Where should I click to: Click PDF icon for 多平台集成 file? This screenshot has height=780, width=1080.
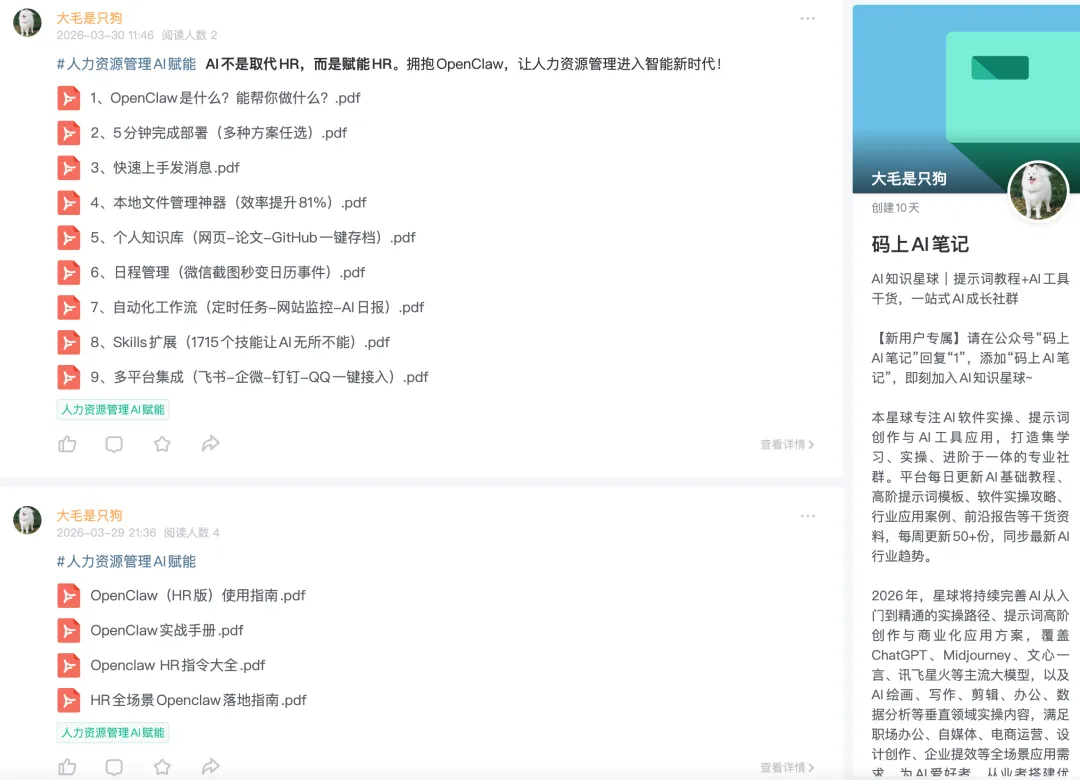pos(69,378)
